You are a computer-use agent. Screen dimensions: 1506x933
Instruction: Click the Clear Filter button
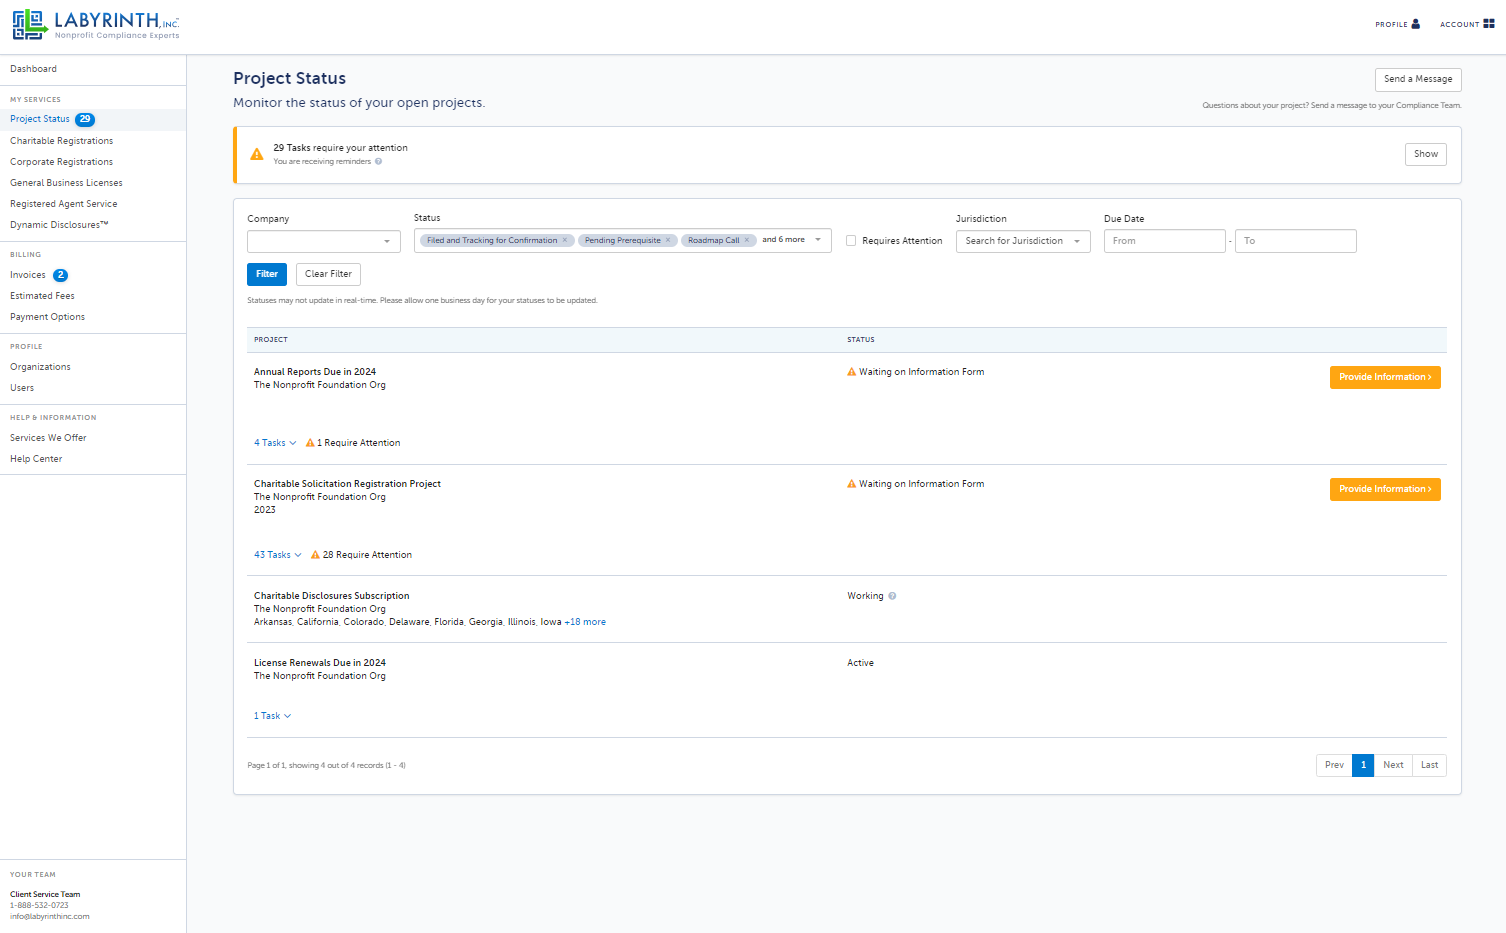pyautogui.click(x=328, y=274)
